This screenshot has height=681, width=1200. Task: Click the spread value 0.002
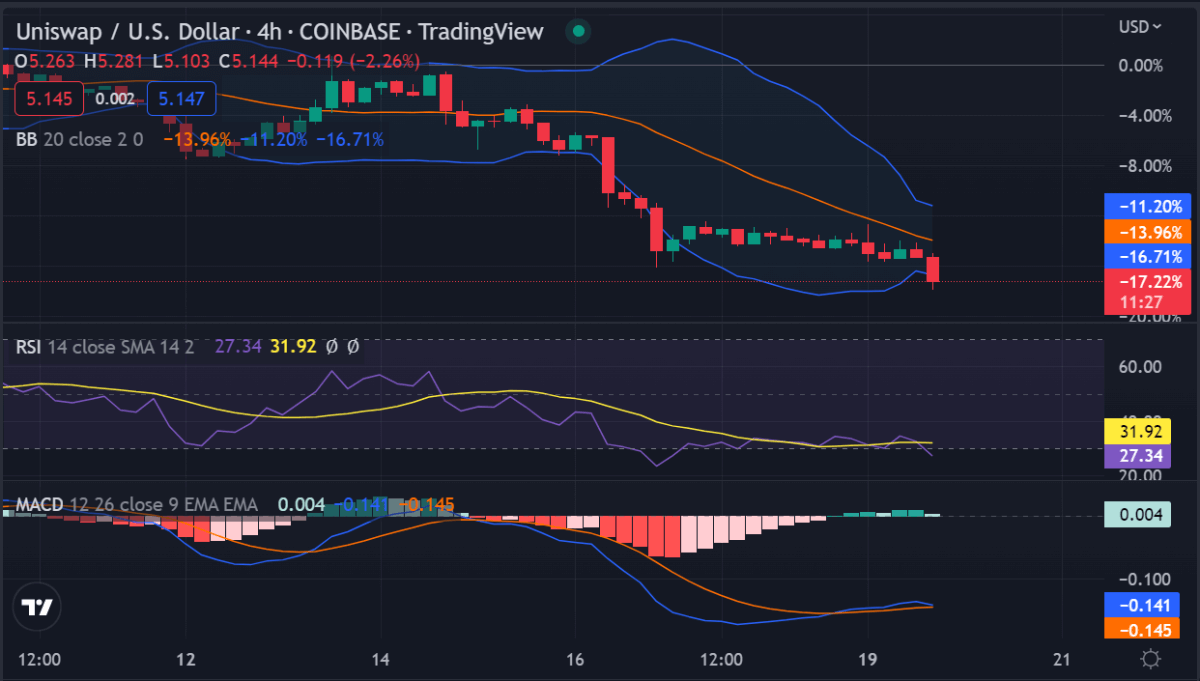pos(115,98)
